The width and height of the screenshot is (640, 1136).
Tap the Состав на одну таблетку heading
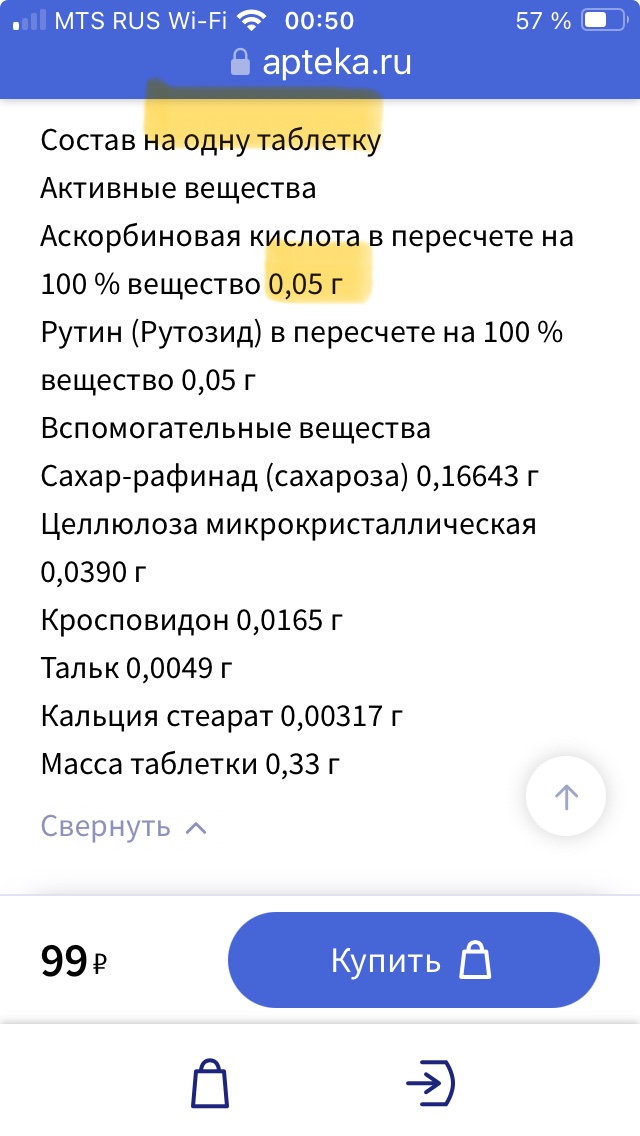tap(210, 140)
